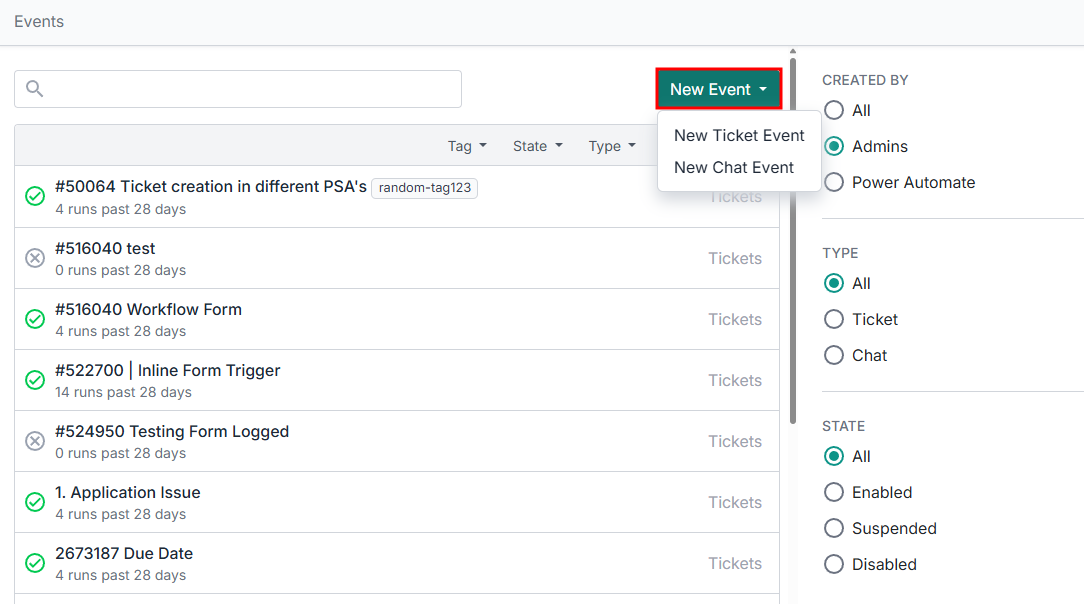Click the events list scrollbar
Viewport: 1084px width, 604px height.
[793, 240]
